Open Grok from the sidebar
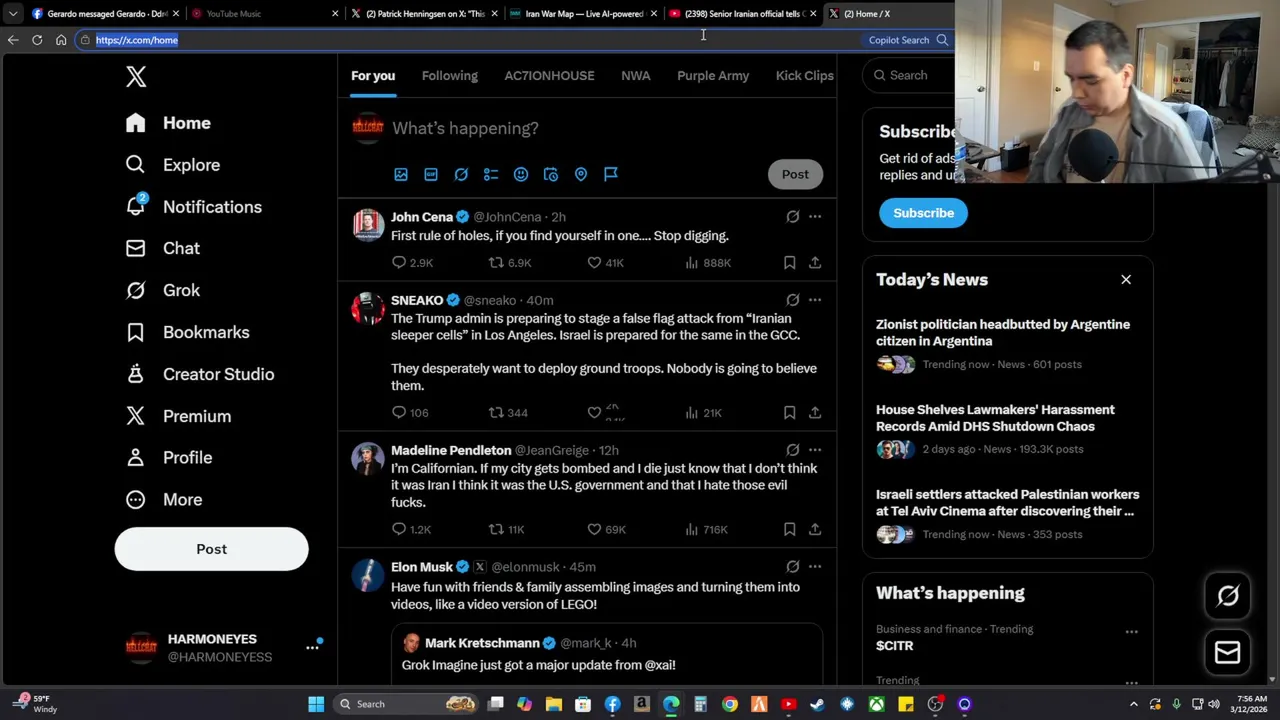Viewport: 1280px width, 720px height. coord(162,290)
